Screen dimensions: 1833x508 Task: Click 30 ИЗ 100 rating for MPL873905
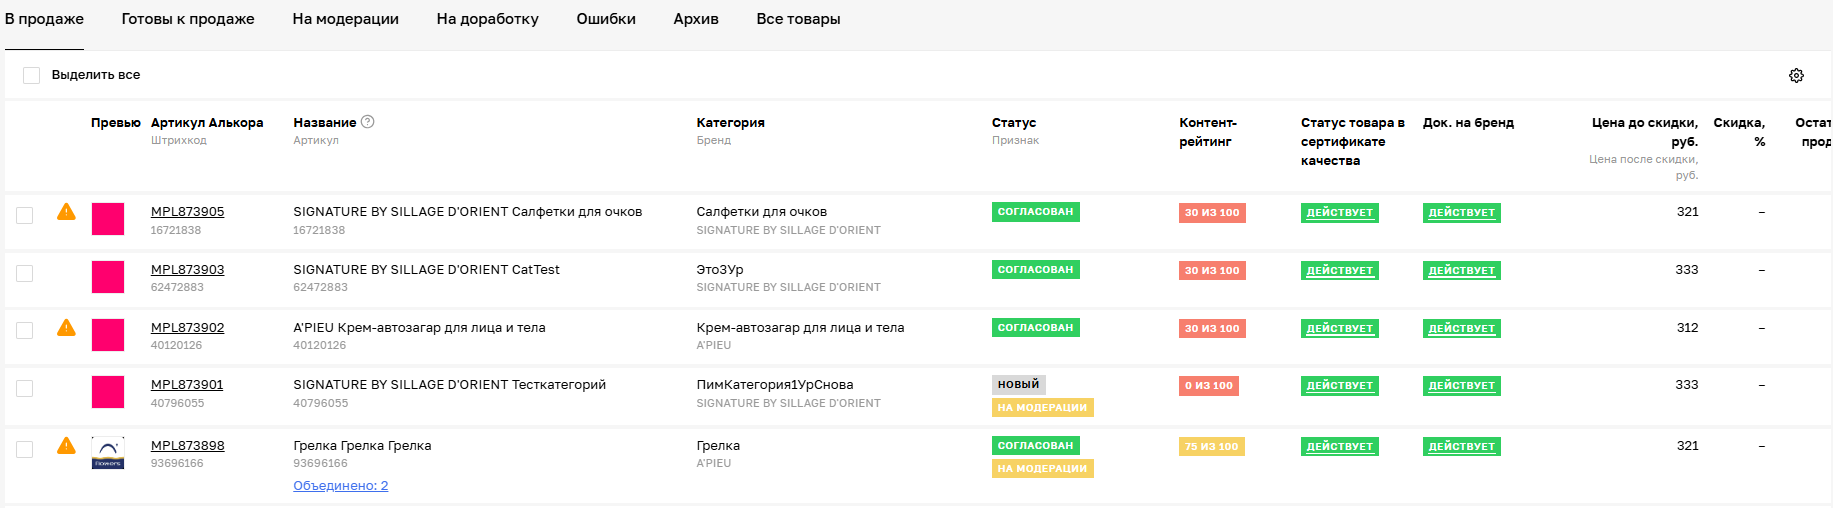click(x=1212, y=212)
